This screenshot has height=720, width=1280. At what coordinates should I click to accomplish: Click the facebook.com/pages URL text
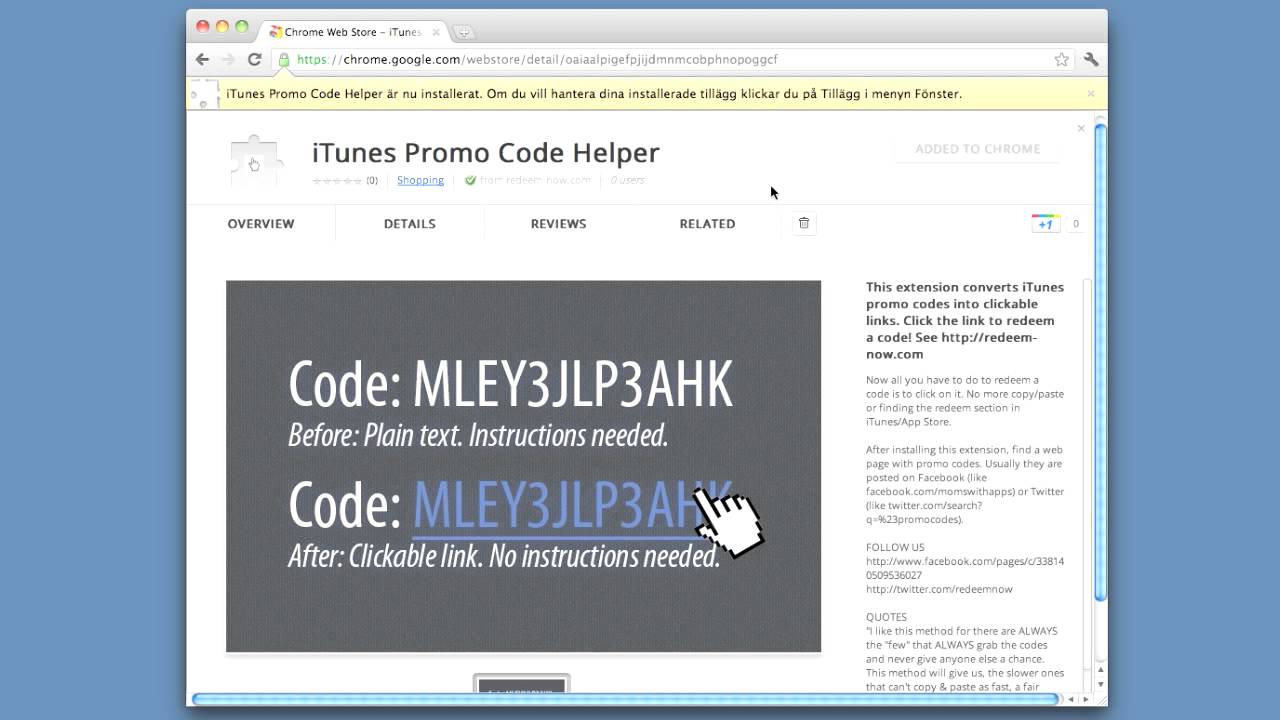coord(965,568)
